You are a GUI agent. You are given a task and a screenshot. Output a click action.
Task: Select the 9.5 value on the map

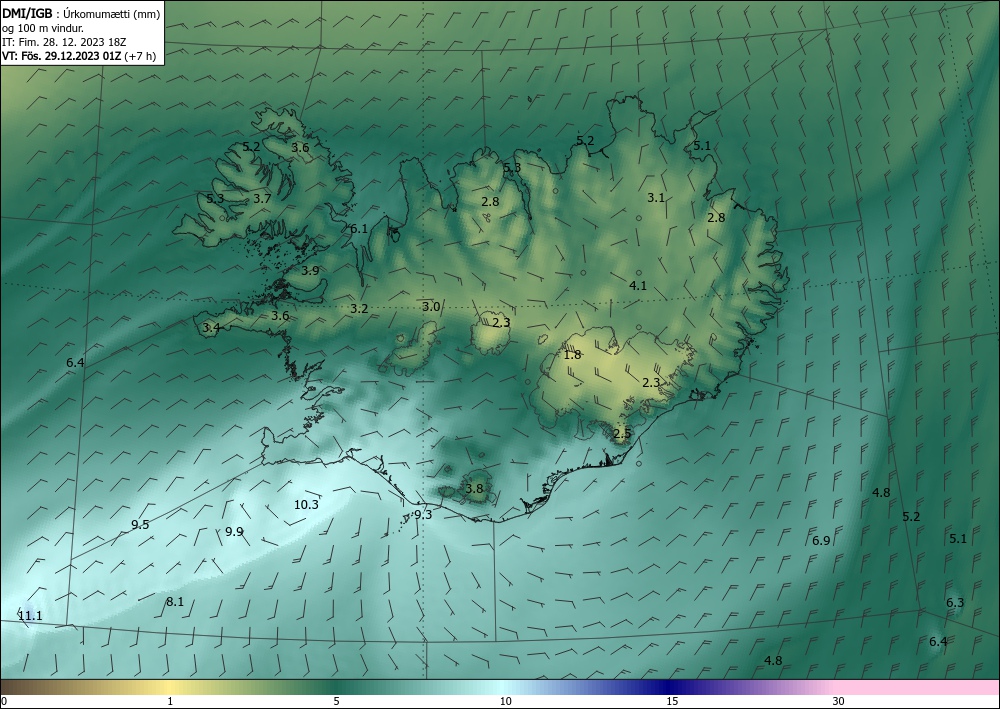point(140,525)
